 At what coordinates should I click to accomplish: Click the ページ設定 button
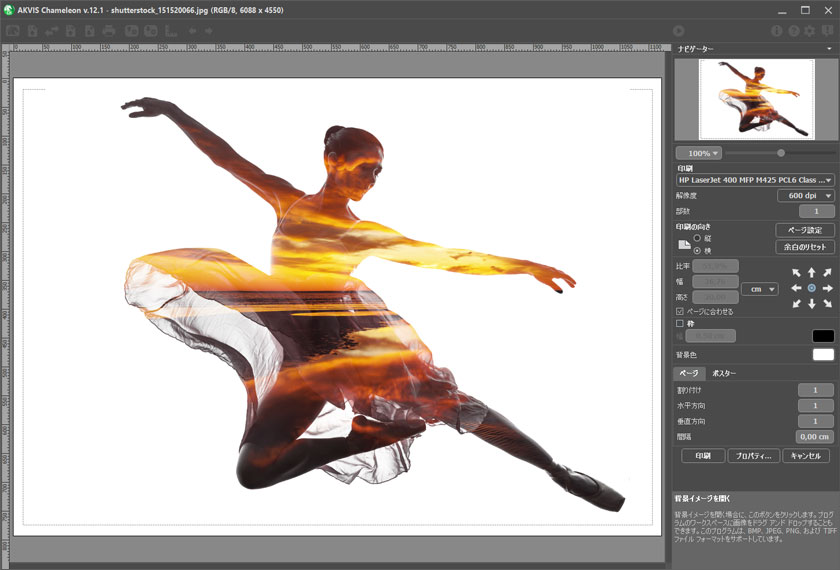tap(805, 230)
